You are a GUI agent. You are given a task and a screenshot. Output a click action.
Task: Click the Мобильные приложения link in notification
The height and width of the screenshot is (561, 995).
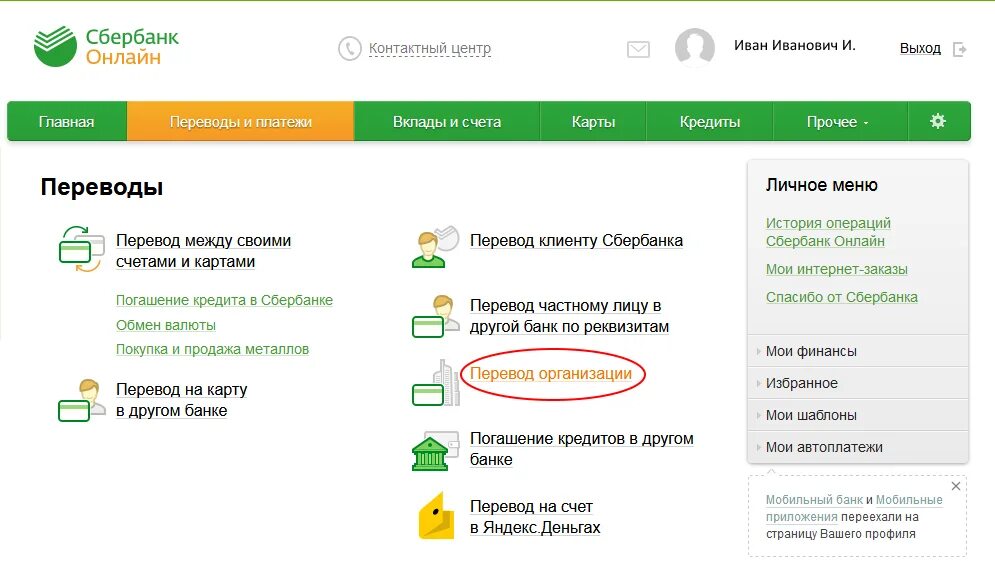click(x=854, y=508)
